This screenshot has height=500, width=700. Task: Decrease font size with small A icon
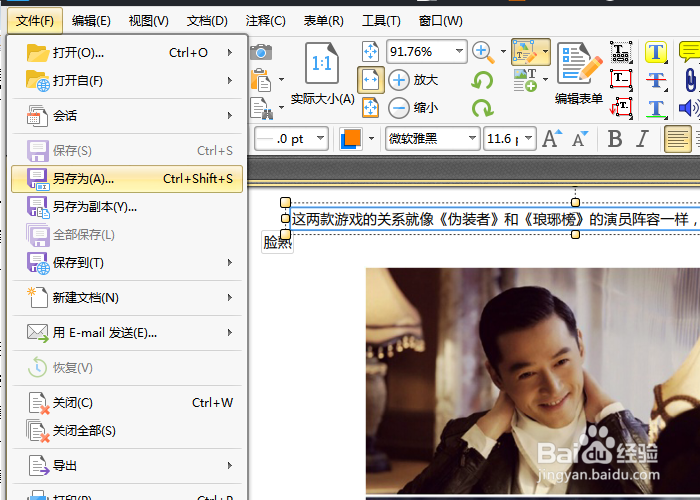[x=580, y=138]
